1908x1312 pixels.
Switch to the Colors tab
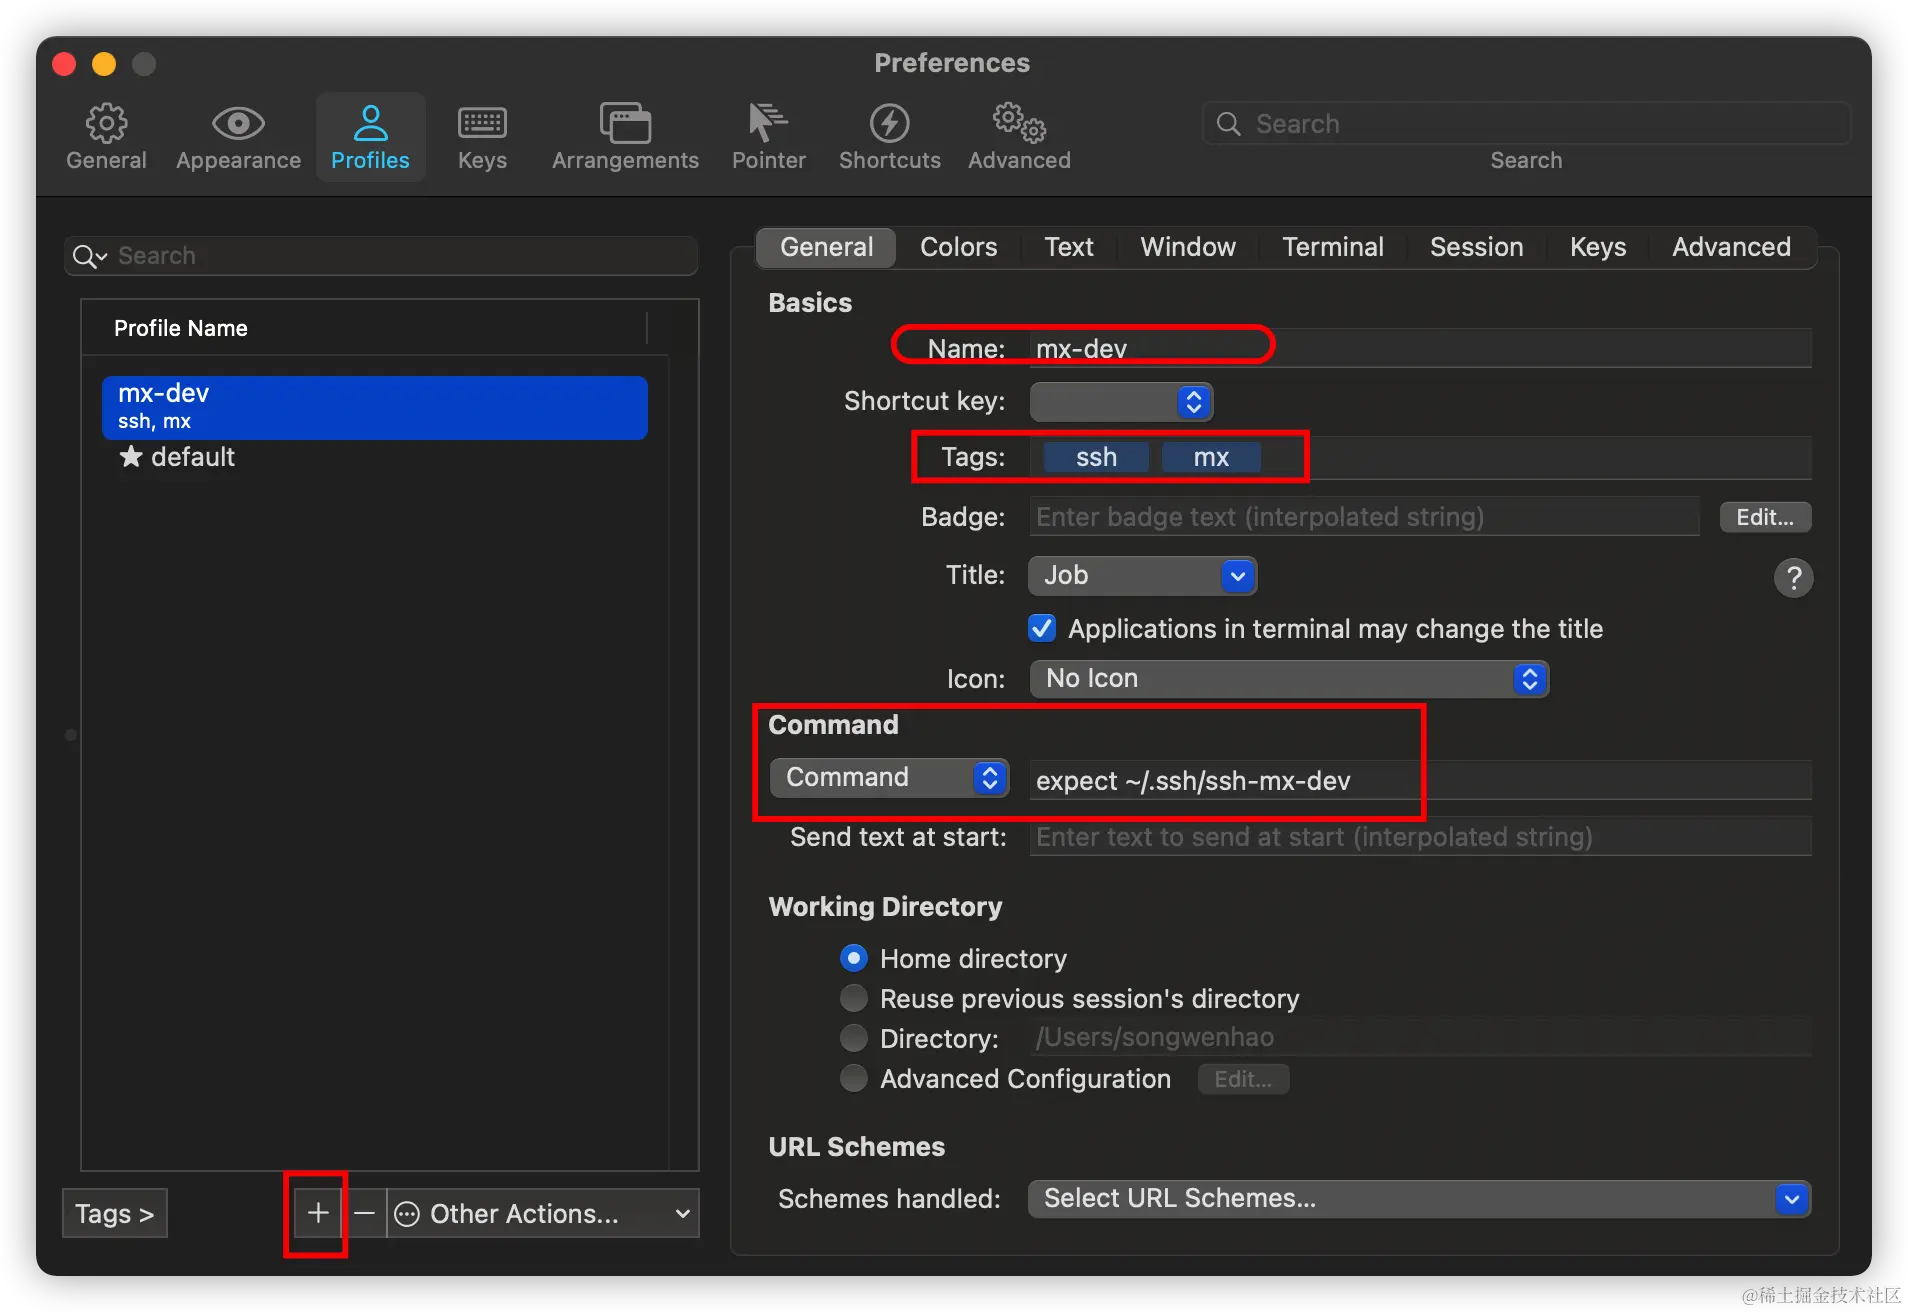pos(958,247)
